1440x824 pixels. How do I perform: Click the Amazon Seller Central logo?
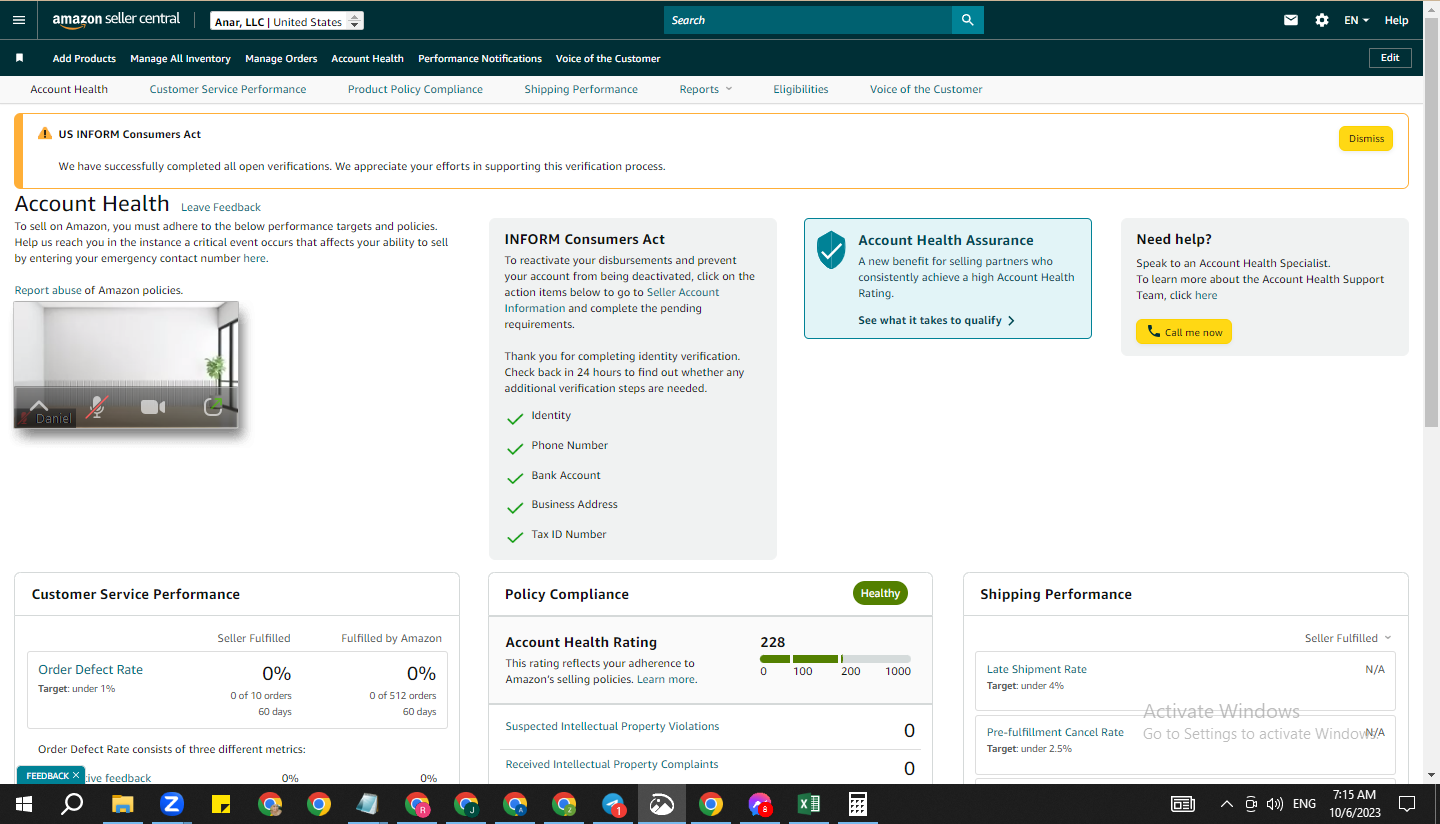click(x=116, y=20)
